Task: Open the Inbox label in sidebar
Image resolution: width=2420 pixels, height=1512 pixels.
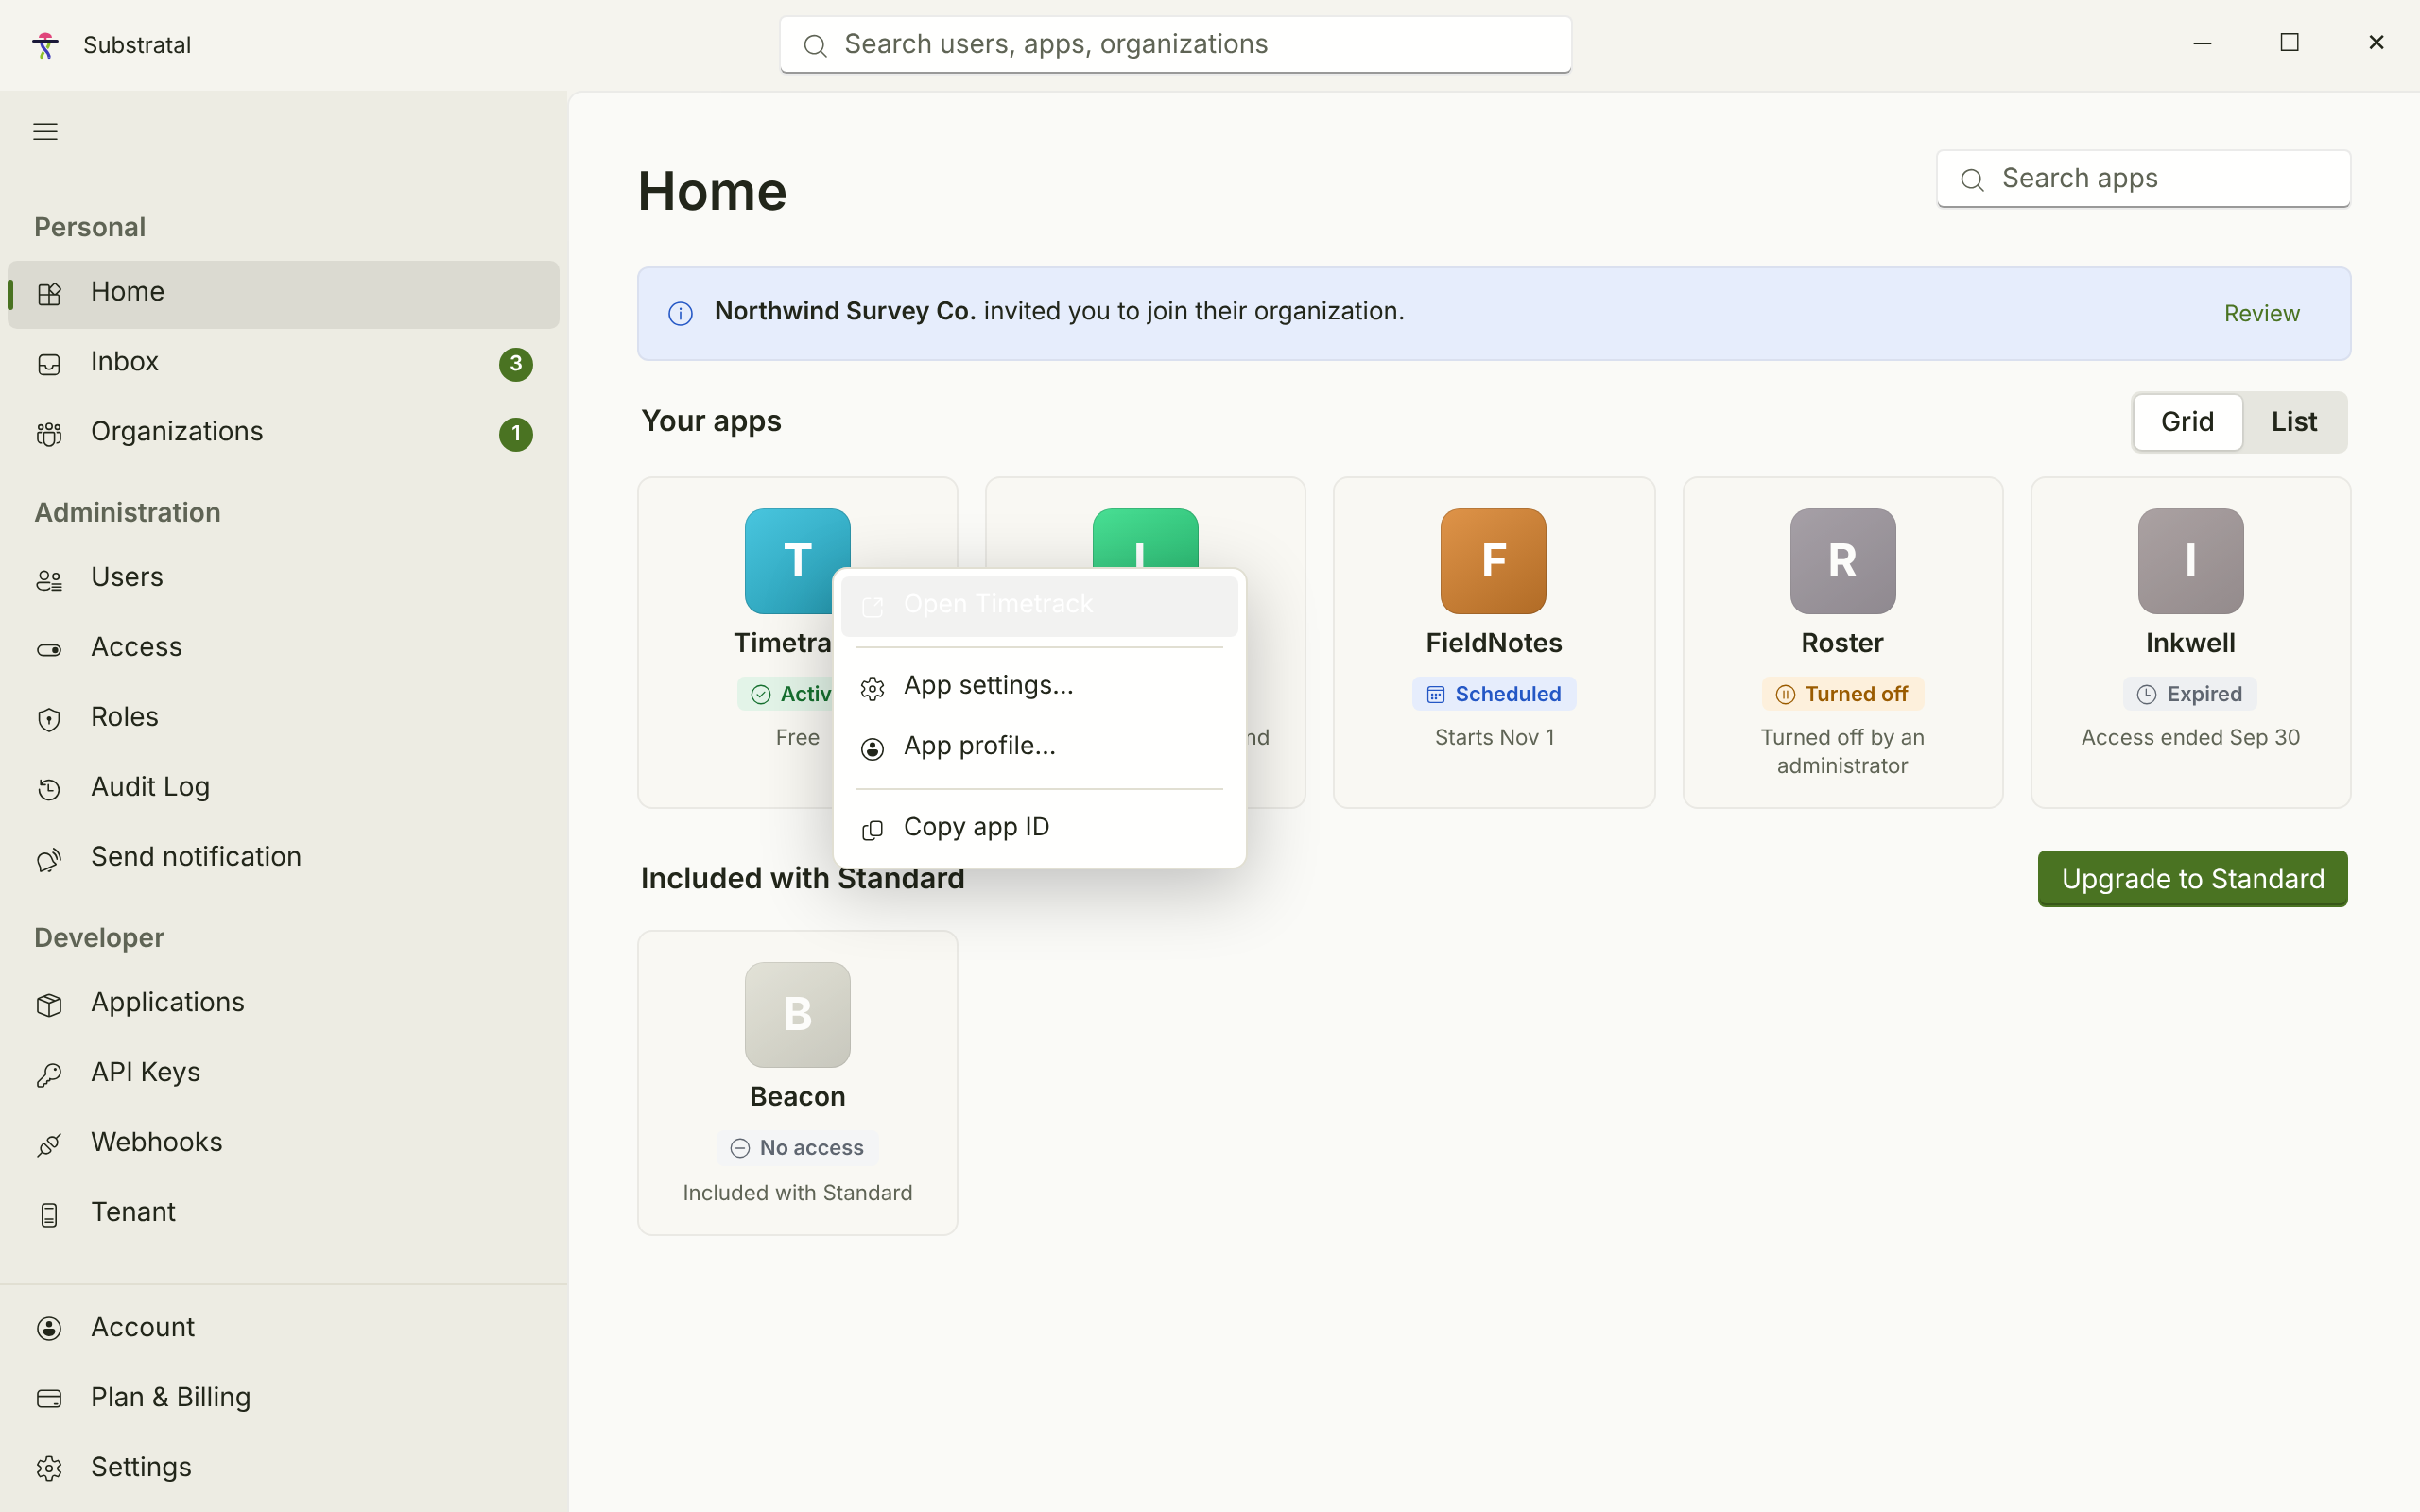Action: (x=124, y=362)
